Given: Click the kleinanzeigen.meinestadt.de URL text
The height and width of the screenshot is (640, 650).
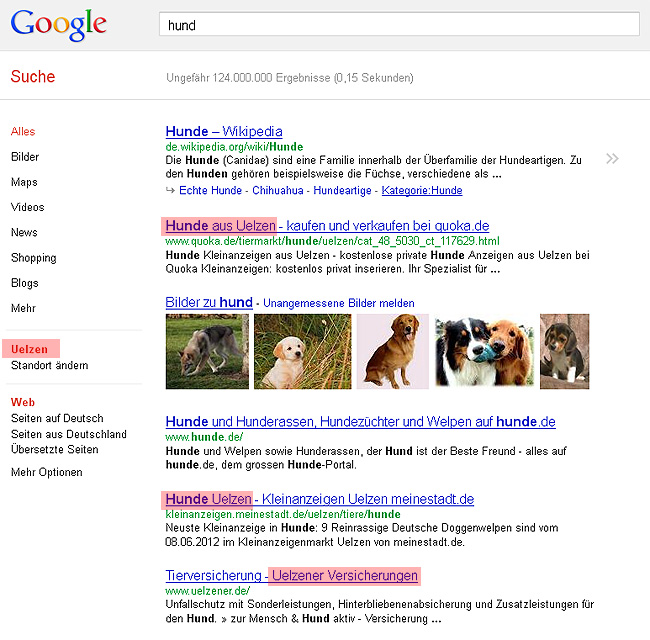Looking at the screenshot, I should (x=283, y=514).
